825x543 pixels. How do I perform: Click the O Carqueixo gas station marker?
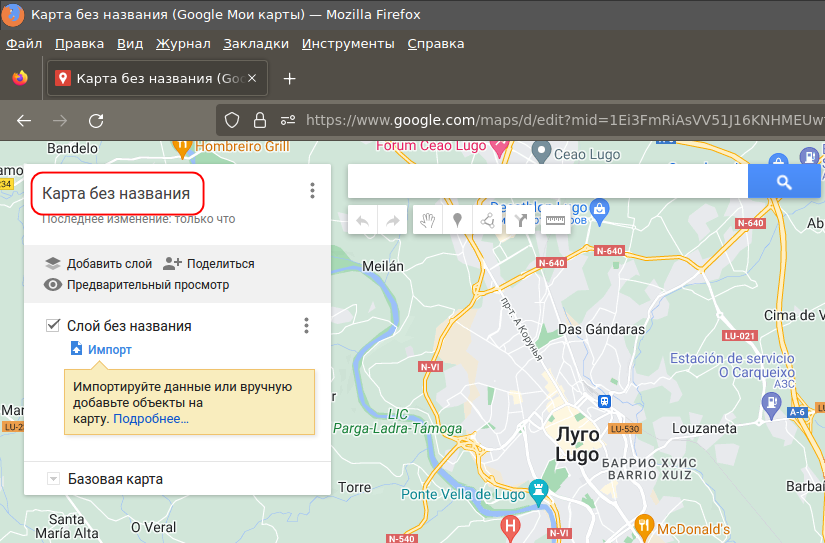click(x=771, y=405)
